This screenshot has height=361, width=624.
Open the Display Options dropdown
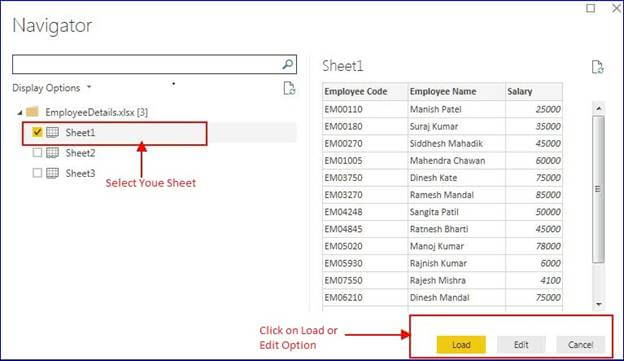[x=52, y=88]
